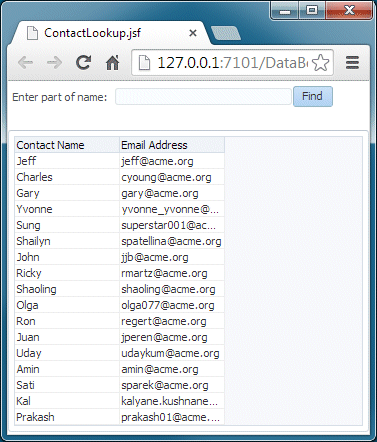Select the Shaoling contact name cell
Viewport: 377px width, 442px height.
[x=67, y=289]
